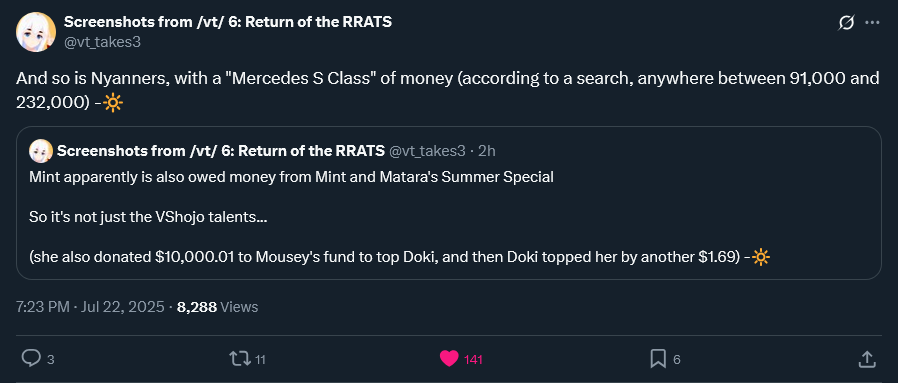Toggle the bookmark icon
Screen dimensions: 898x383
coord(658,359)
